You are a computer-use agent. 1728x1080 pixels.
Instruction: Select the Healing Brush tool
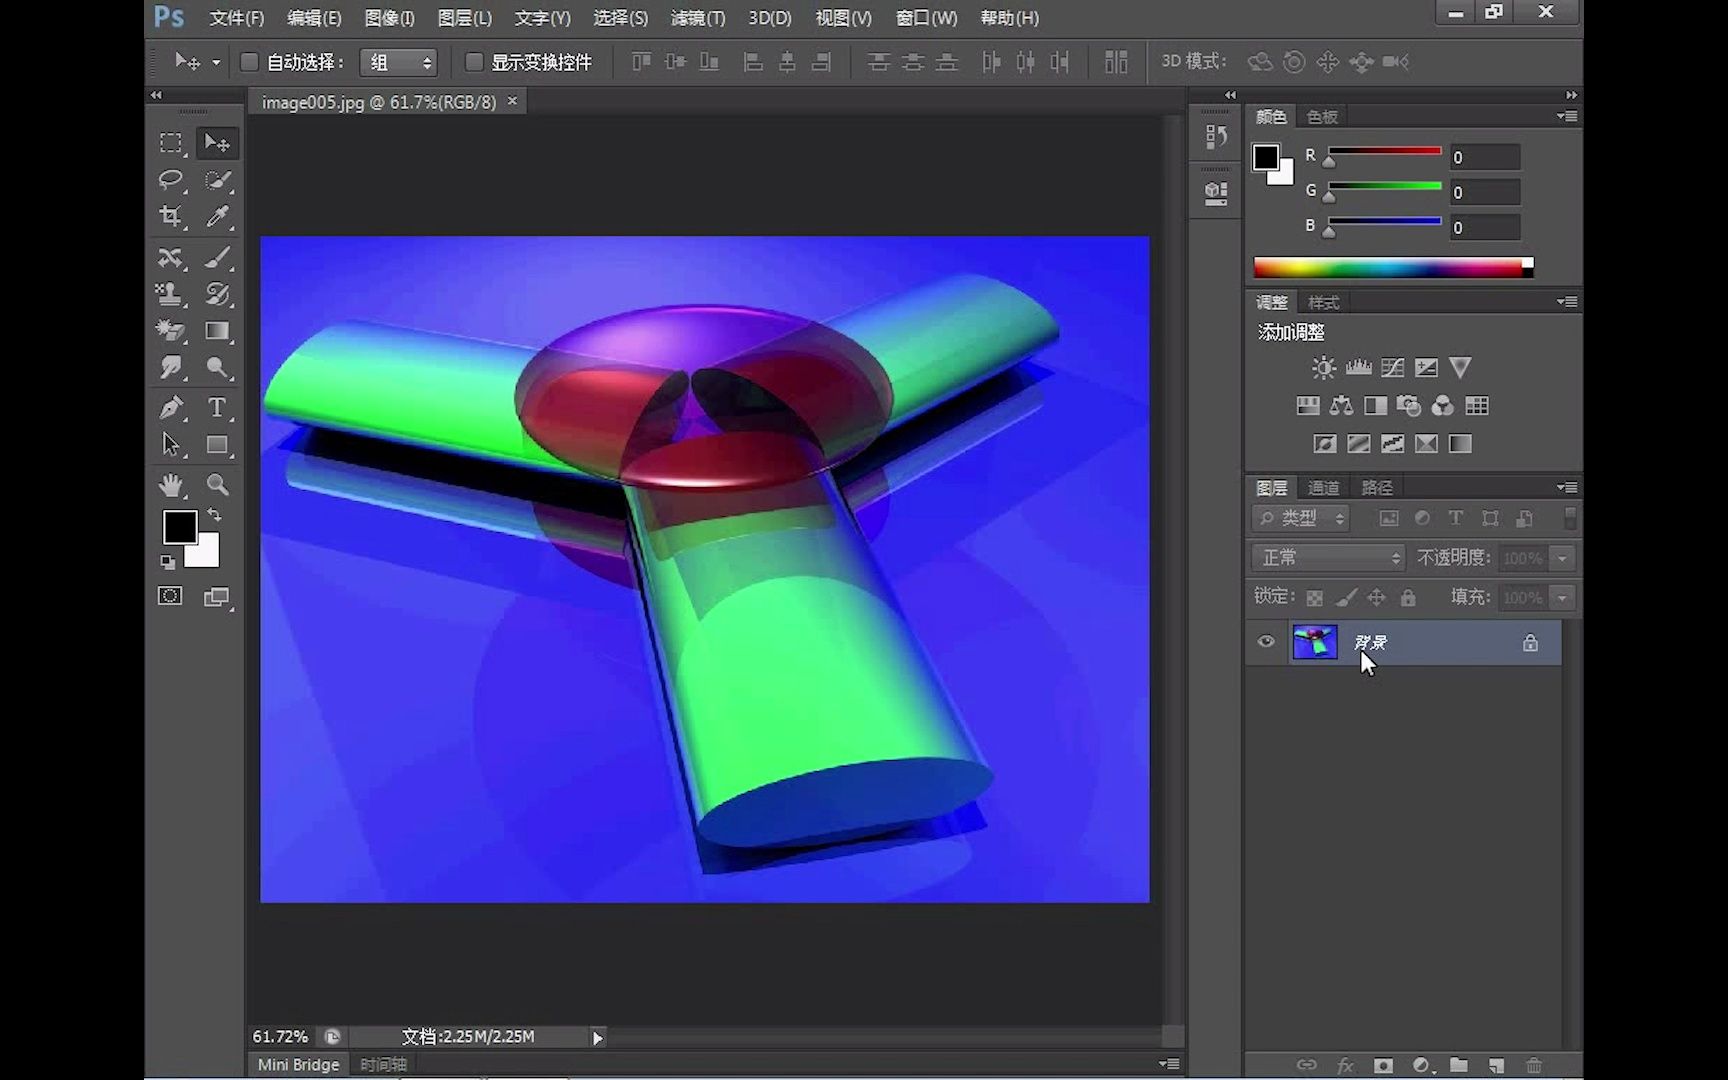(x=171, y=257)
